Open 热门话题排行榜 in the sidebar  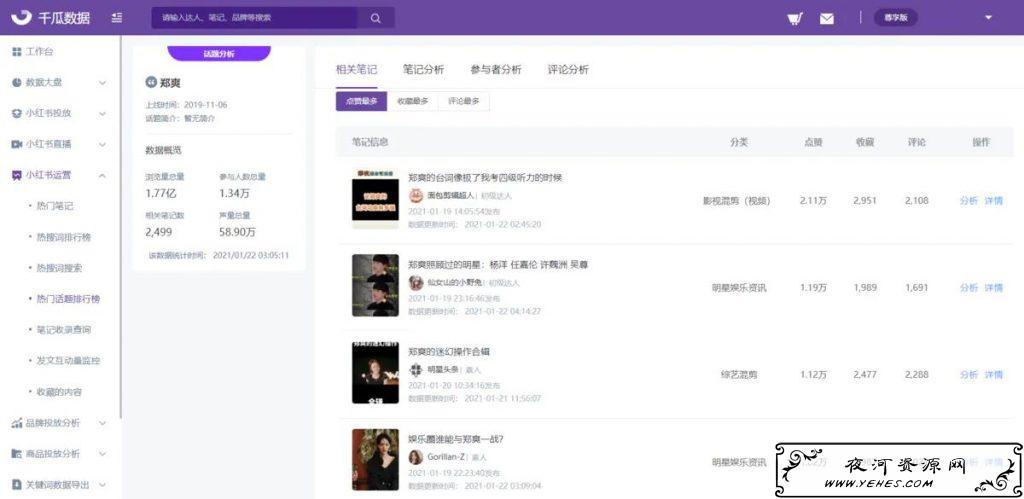point(68,299)
